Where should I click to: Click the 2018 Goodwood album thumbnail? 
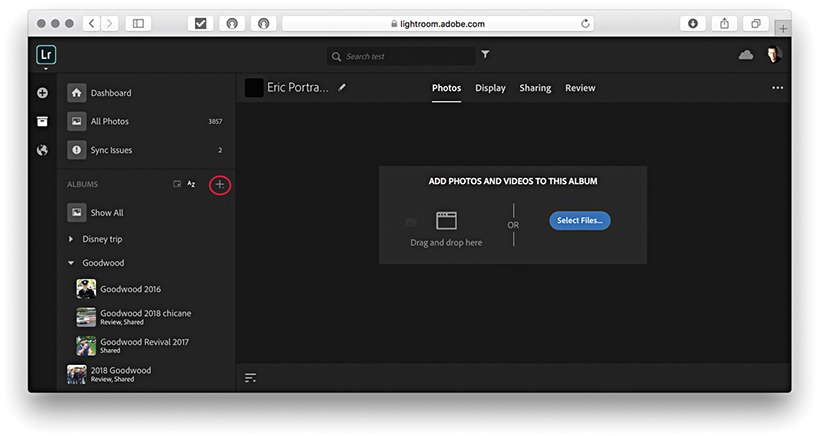click(77, 374)
